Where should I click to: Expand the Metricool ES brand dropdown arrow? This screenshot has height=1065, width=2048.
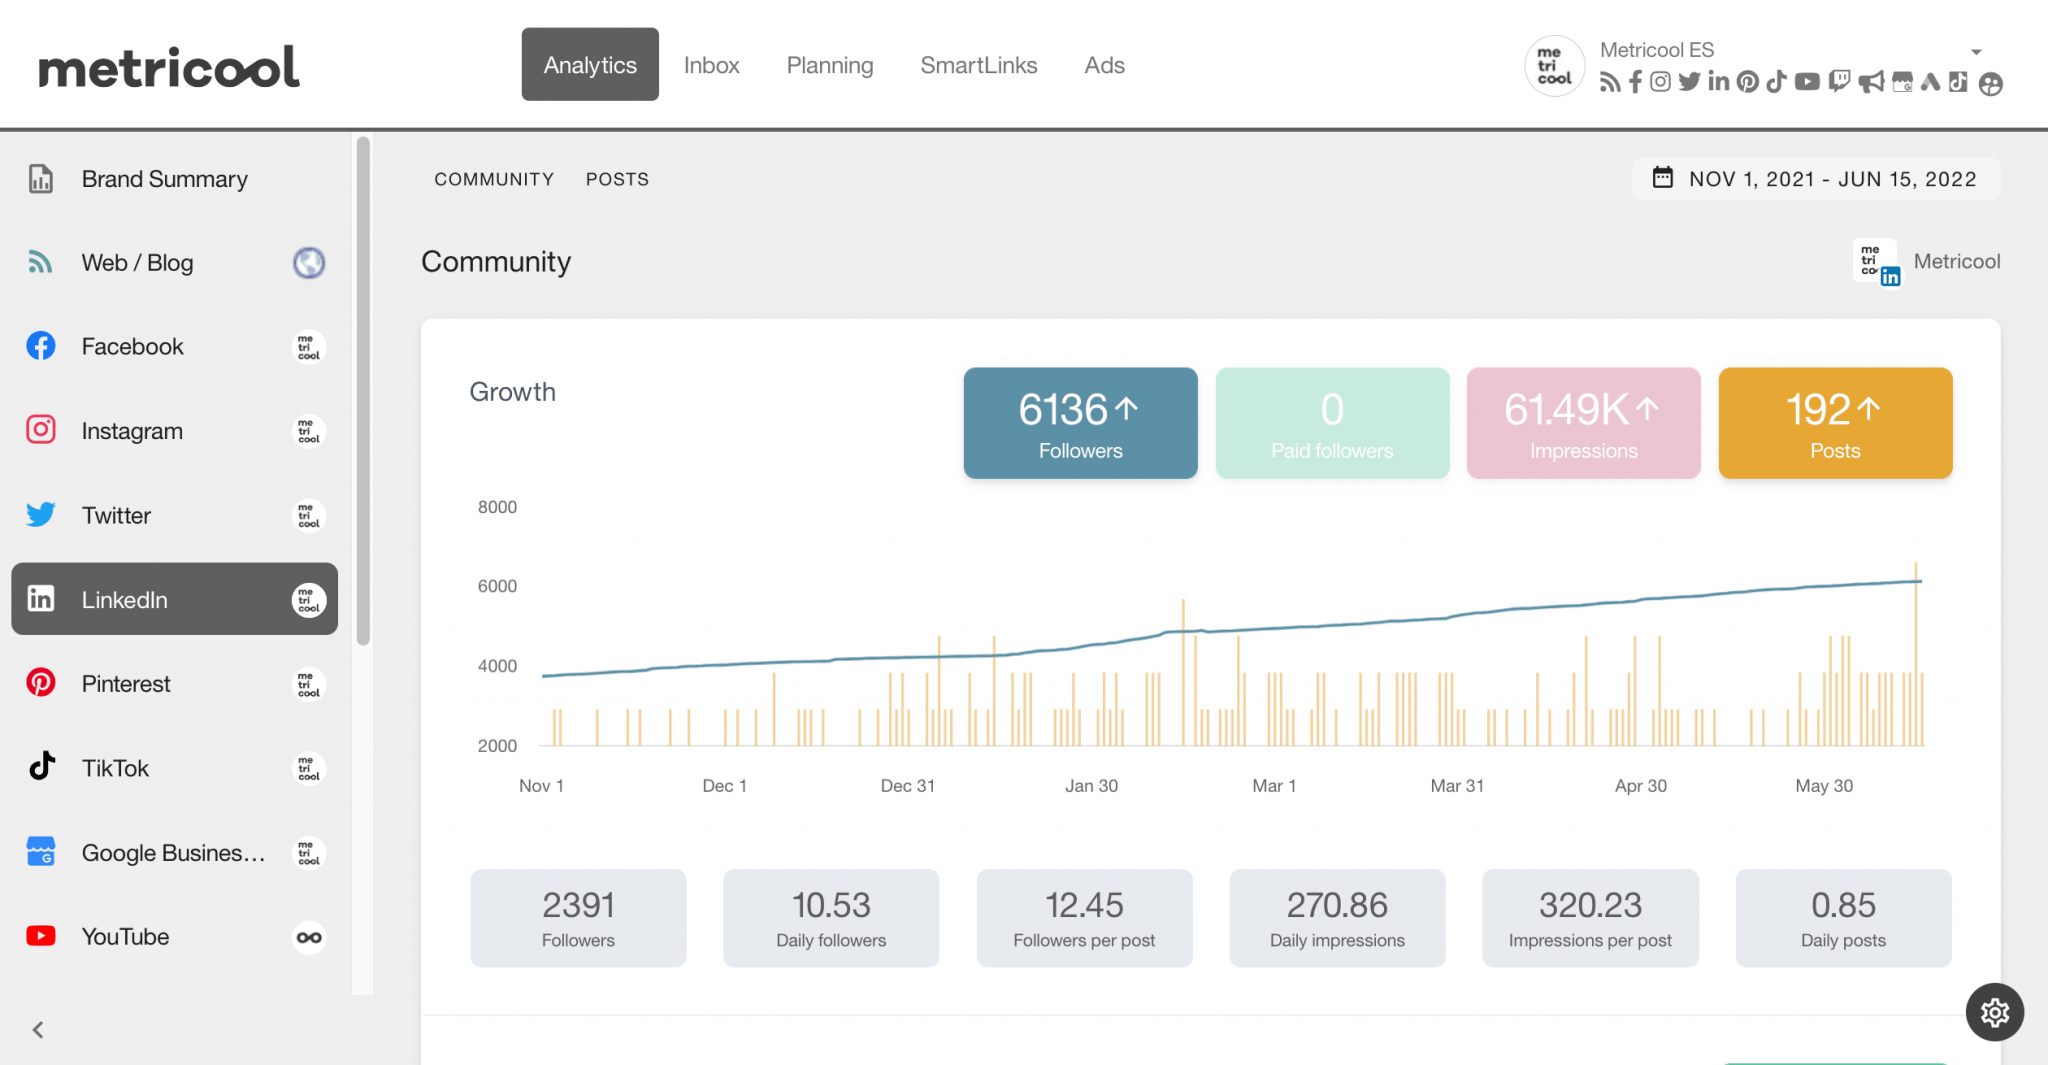pos(1976,52)
